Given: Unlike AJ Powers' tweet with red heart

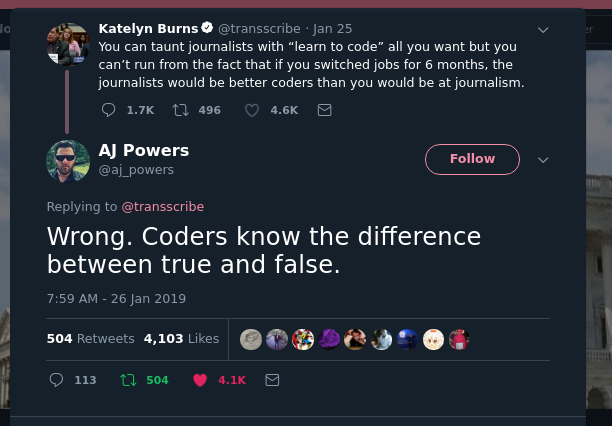Looking at the screenshot, I should pyautogui.click(x=200, y=380).
